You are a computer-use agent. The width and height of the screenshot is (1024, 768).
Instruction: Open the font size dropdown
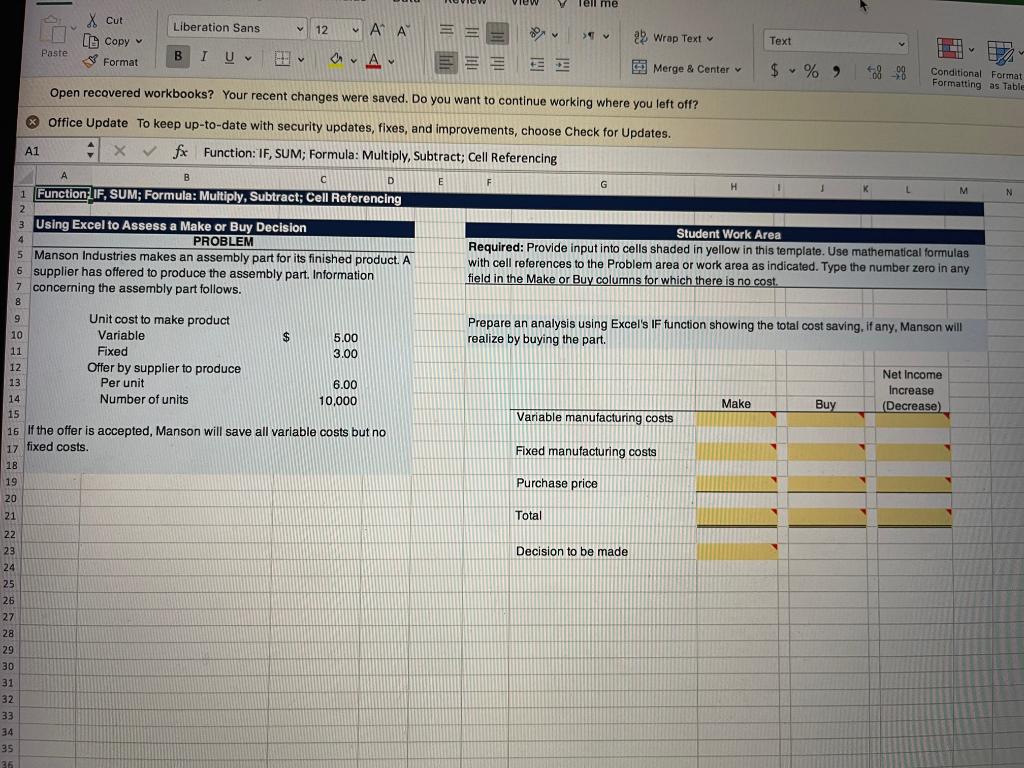point(336,29)
